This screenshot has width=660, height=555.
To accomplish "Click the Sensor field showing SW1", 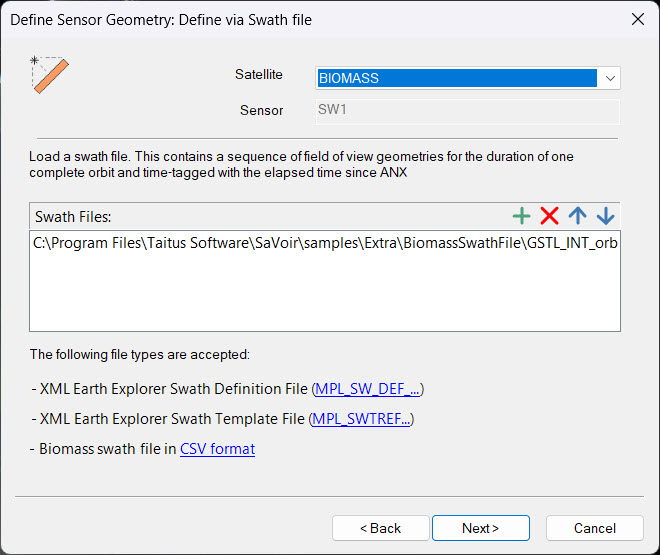I will coord(467,110).
